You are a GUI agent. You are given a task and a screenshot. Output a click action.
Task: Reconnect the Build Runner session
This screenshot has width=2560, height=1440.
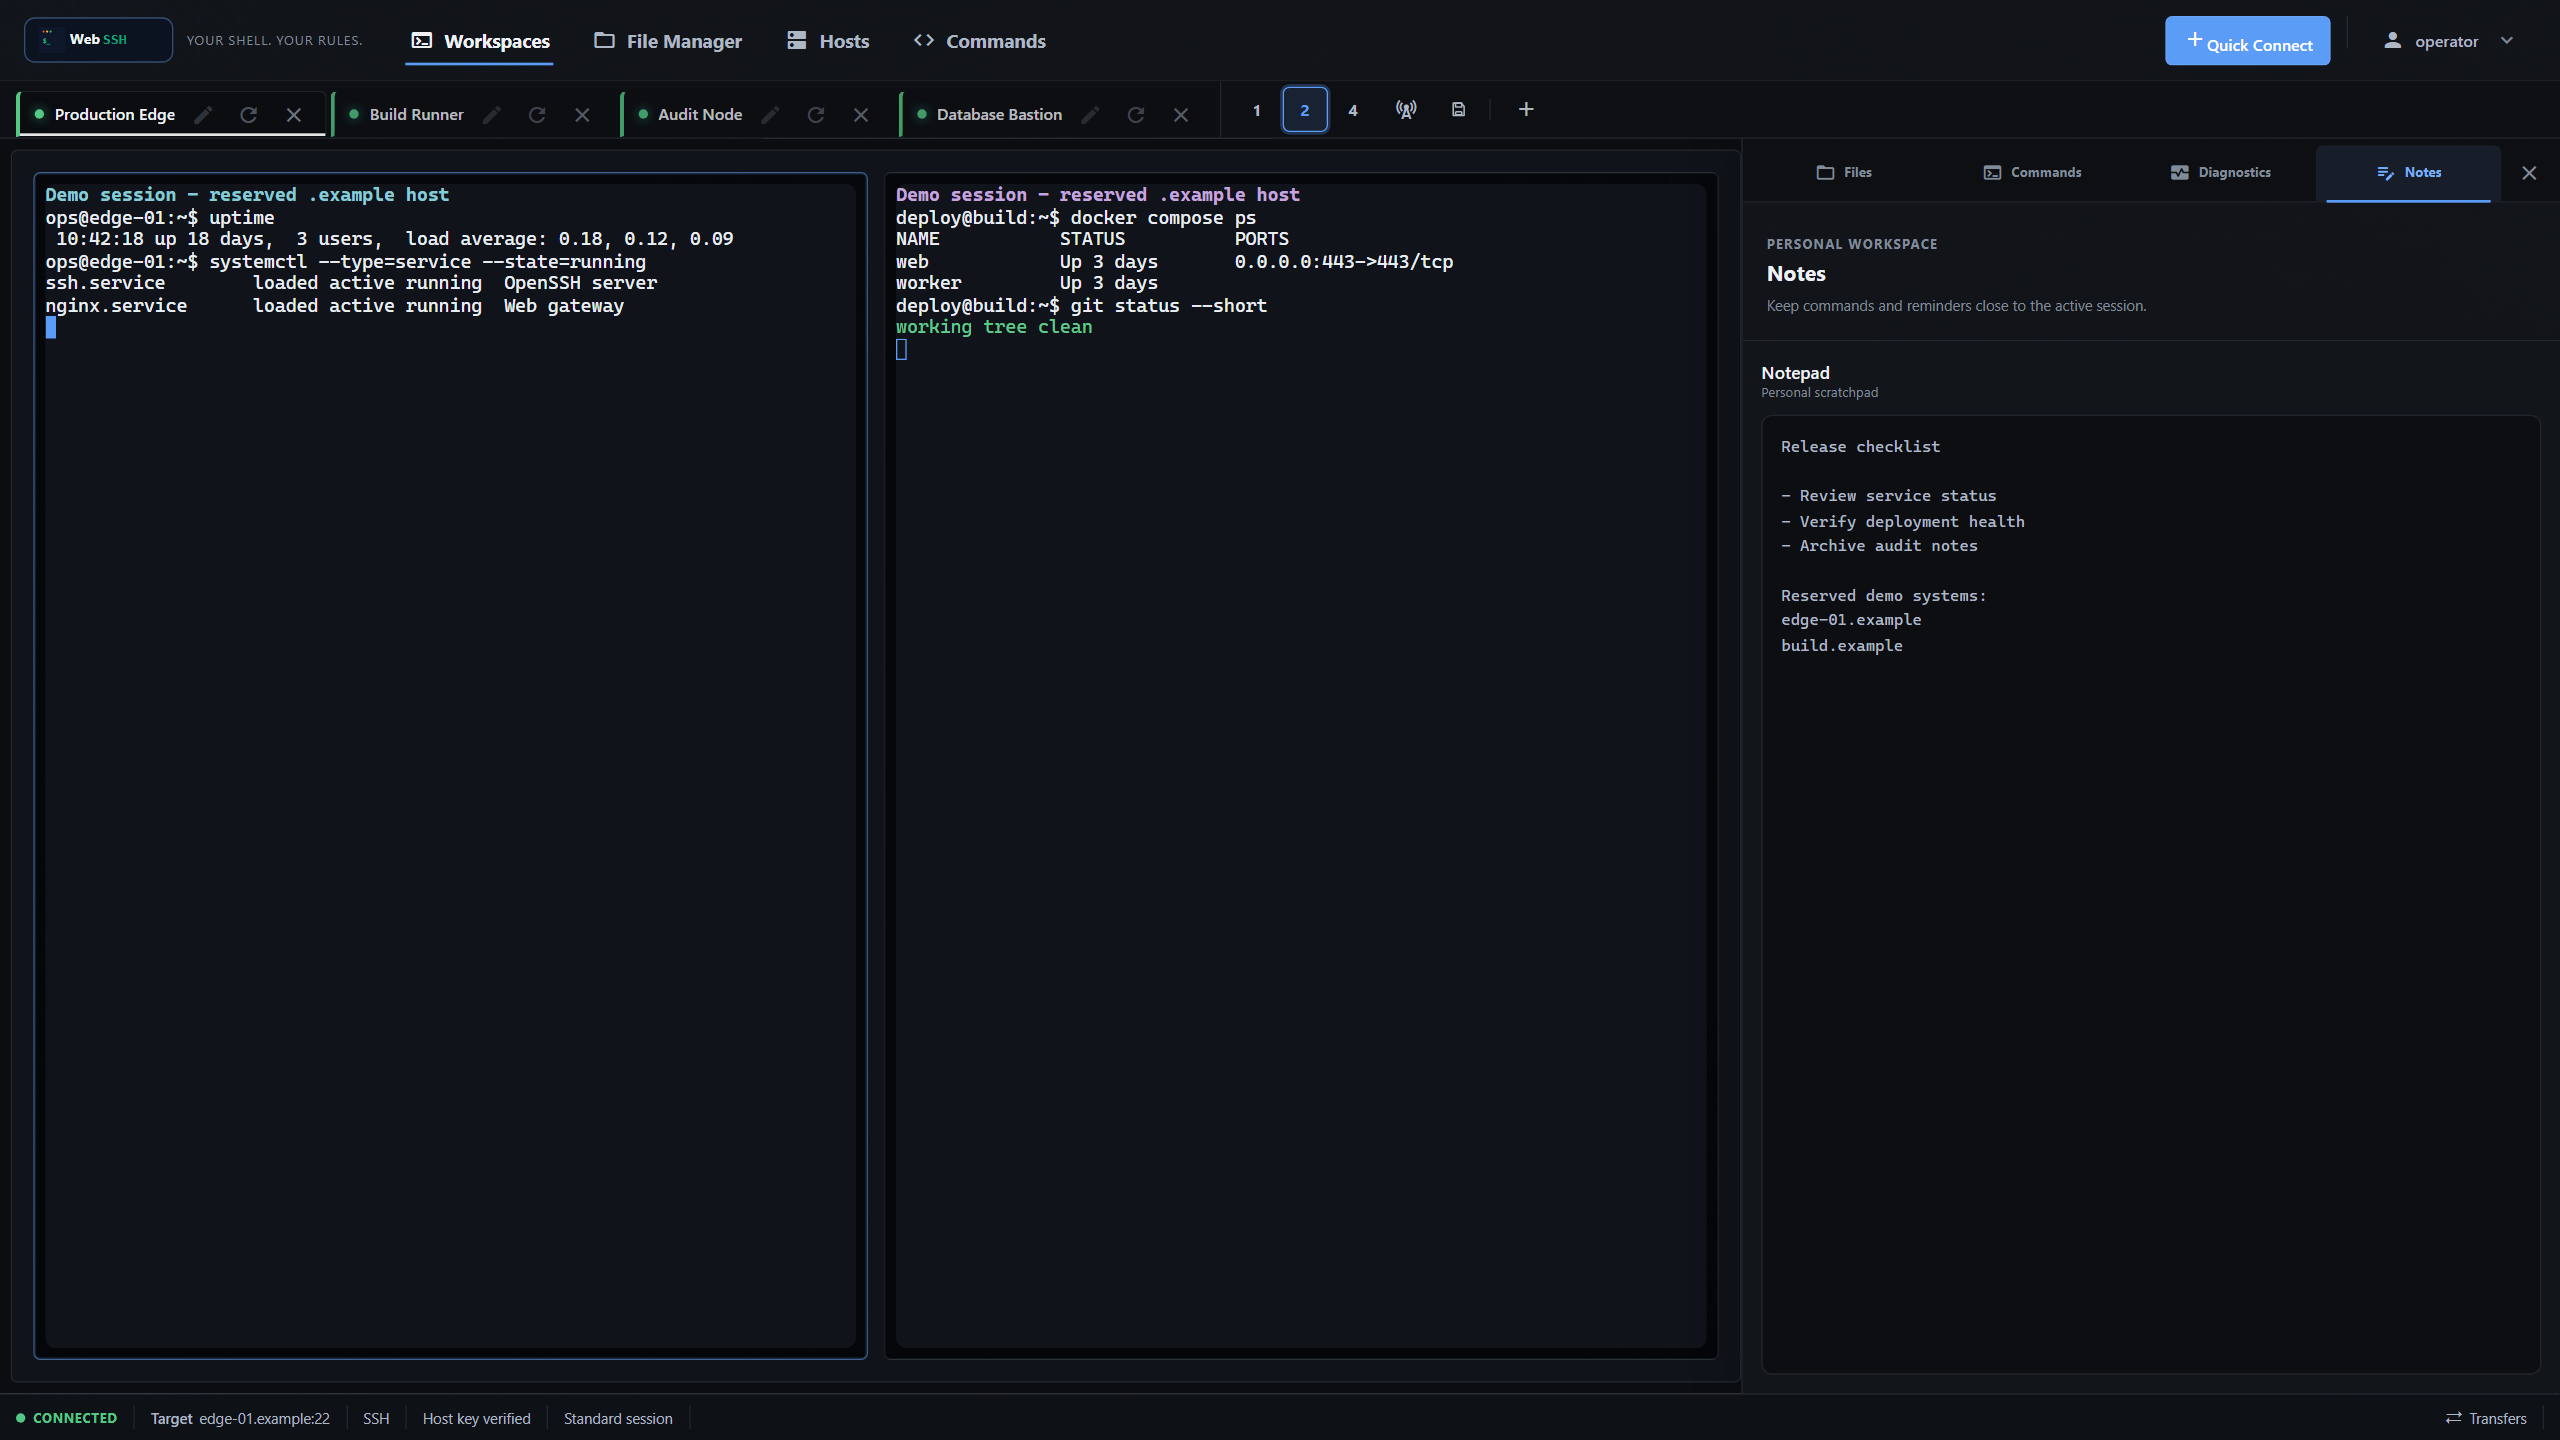[537, 115]
